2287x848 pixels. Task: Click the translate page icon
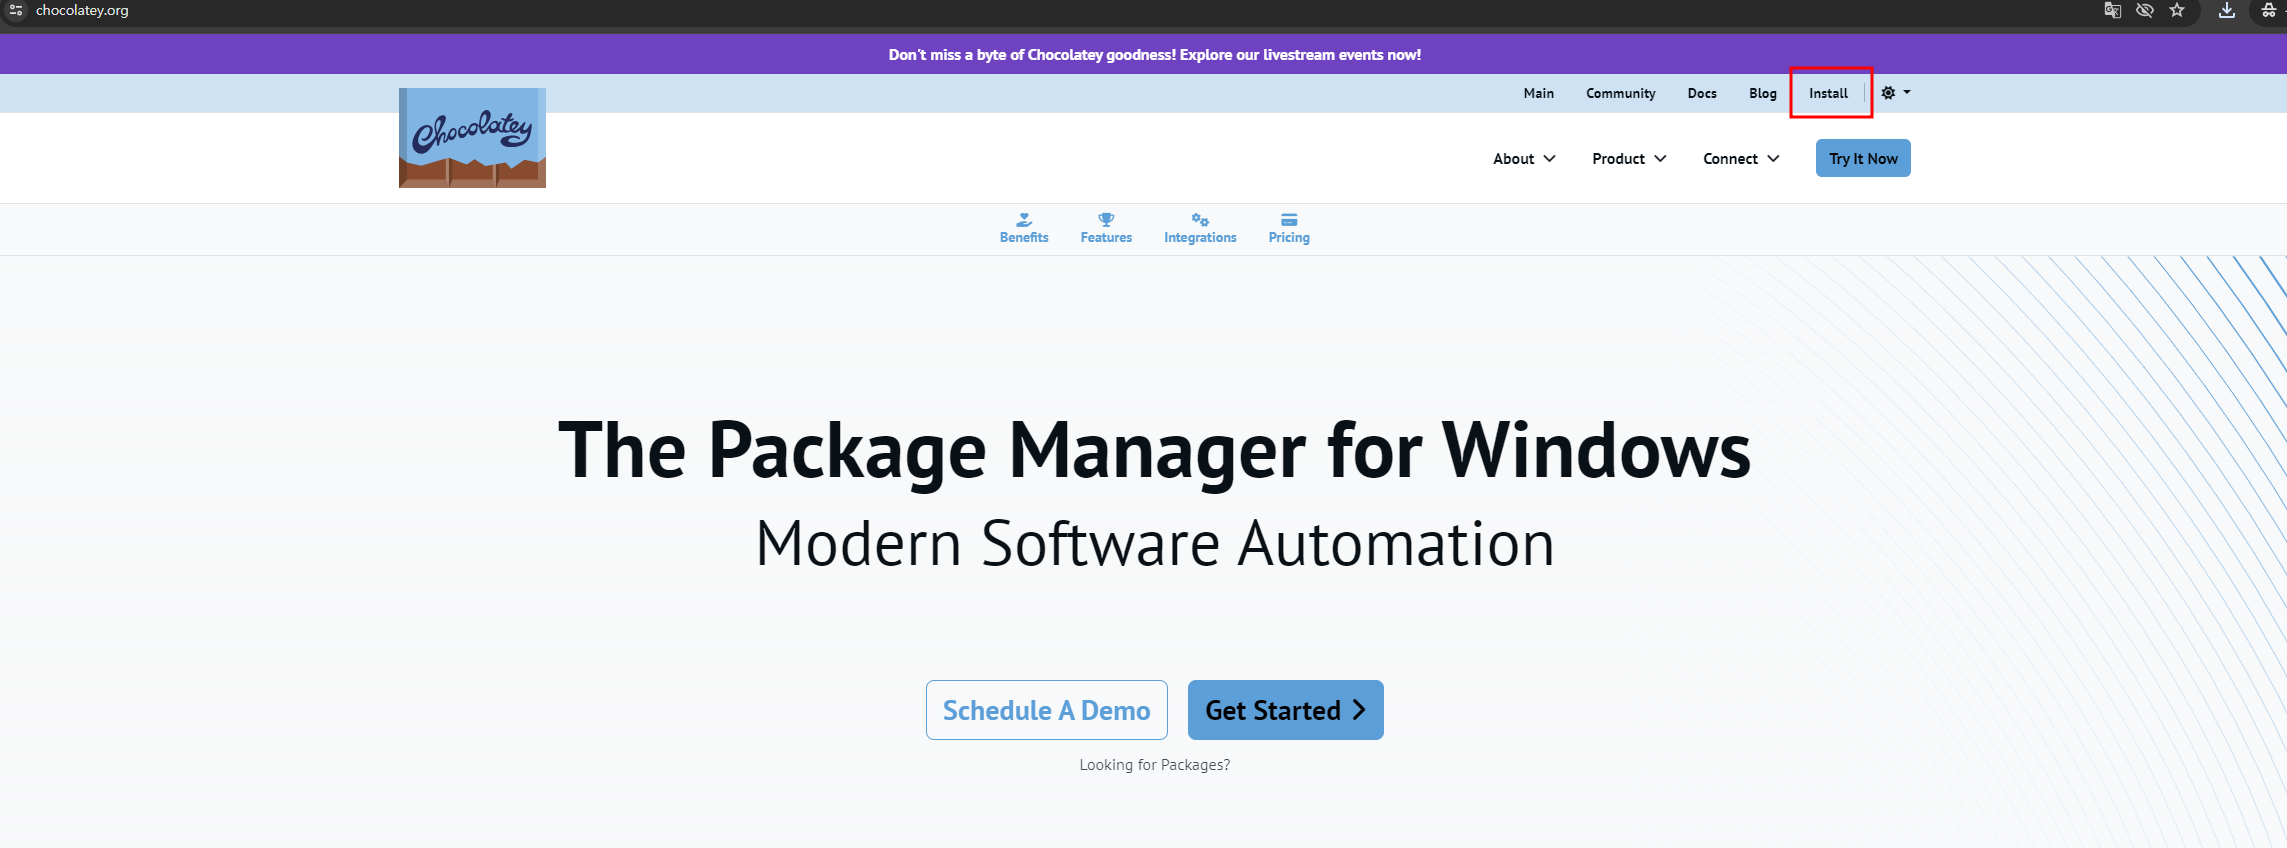coord(2113,10)
